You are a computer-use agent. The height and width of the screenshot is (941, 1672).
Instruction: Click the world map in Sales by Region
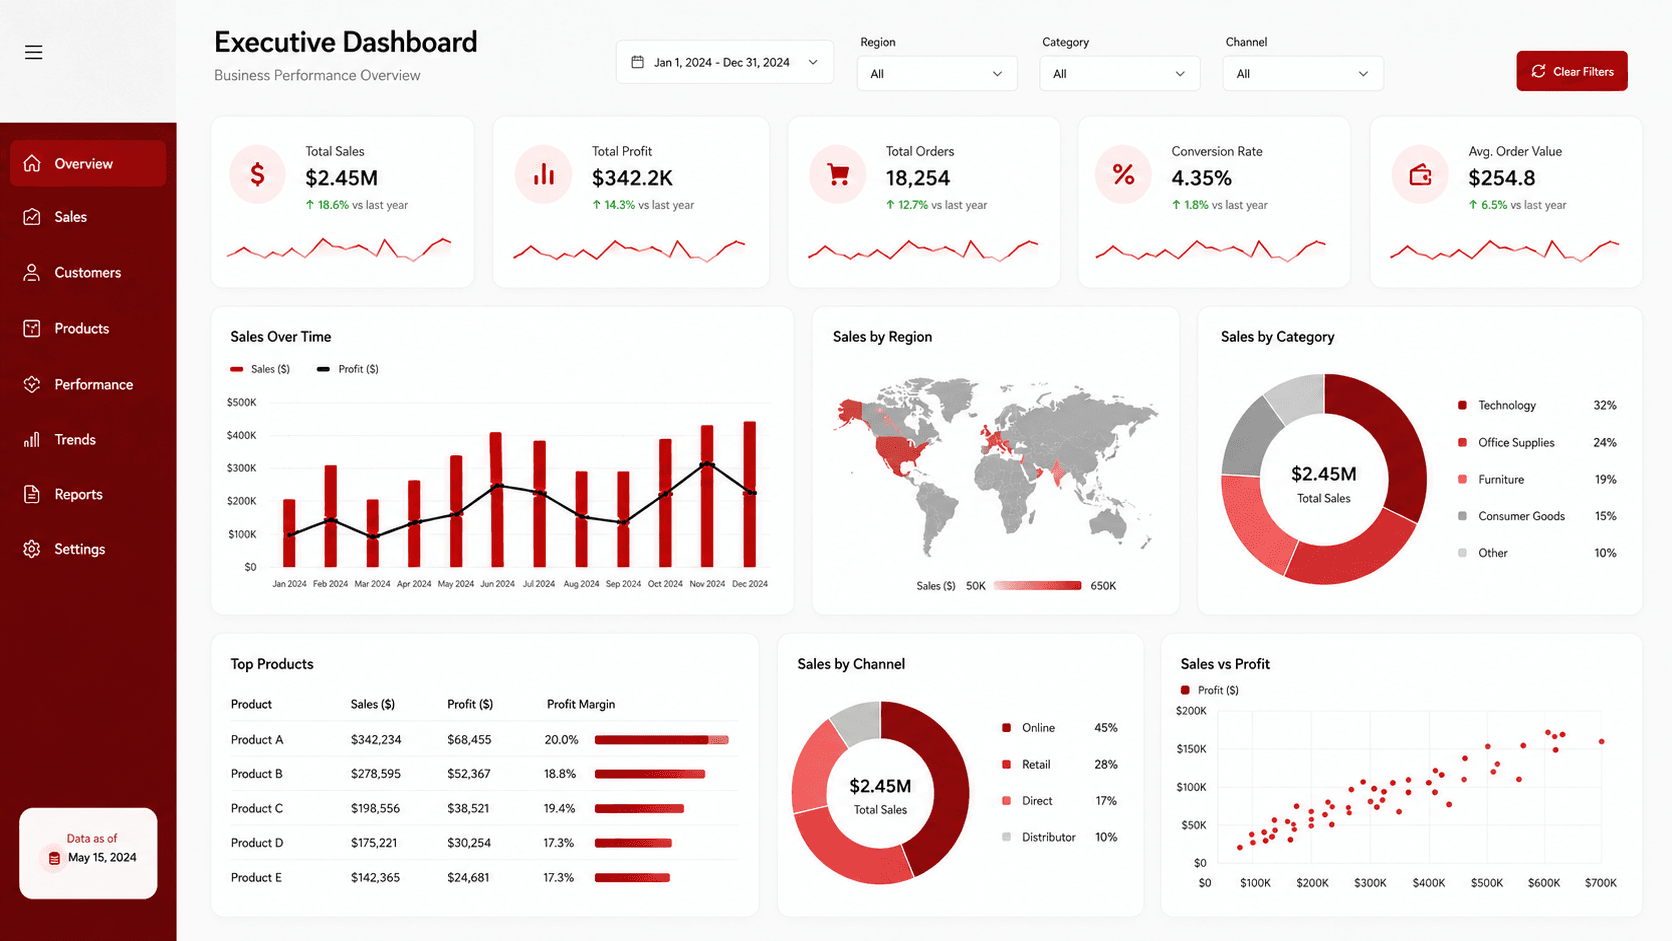click(995, 465)
